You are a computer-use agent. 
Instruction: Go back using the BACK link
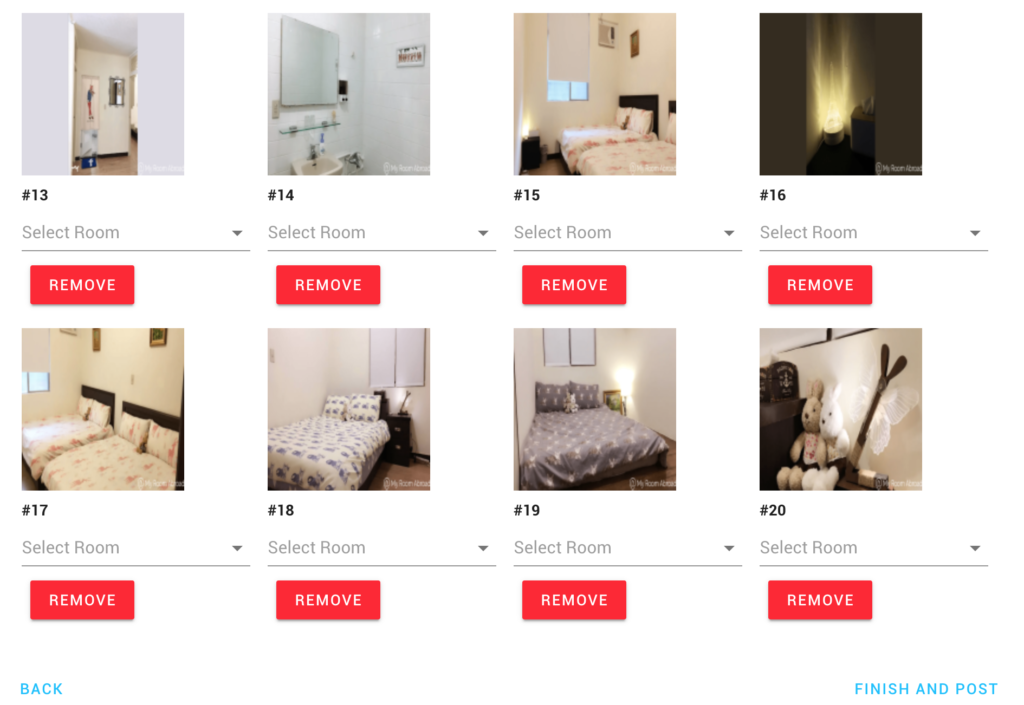[x=42, y=689]
